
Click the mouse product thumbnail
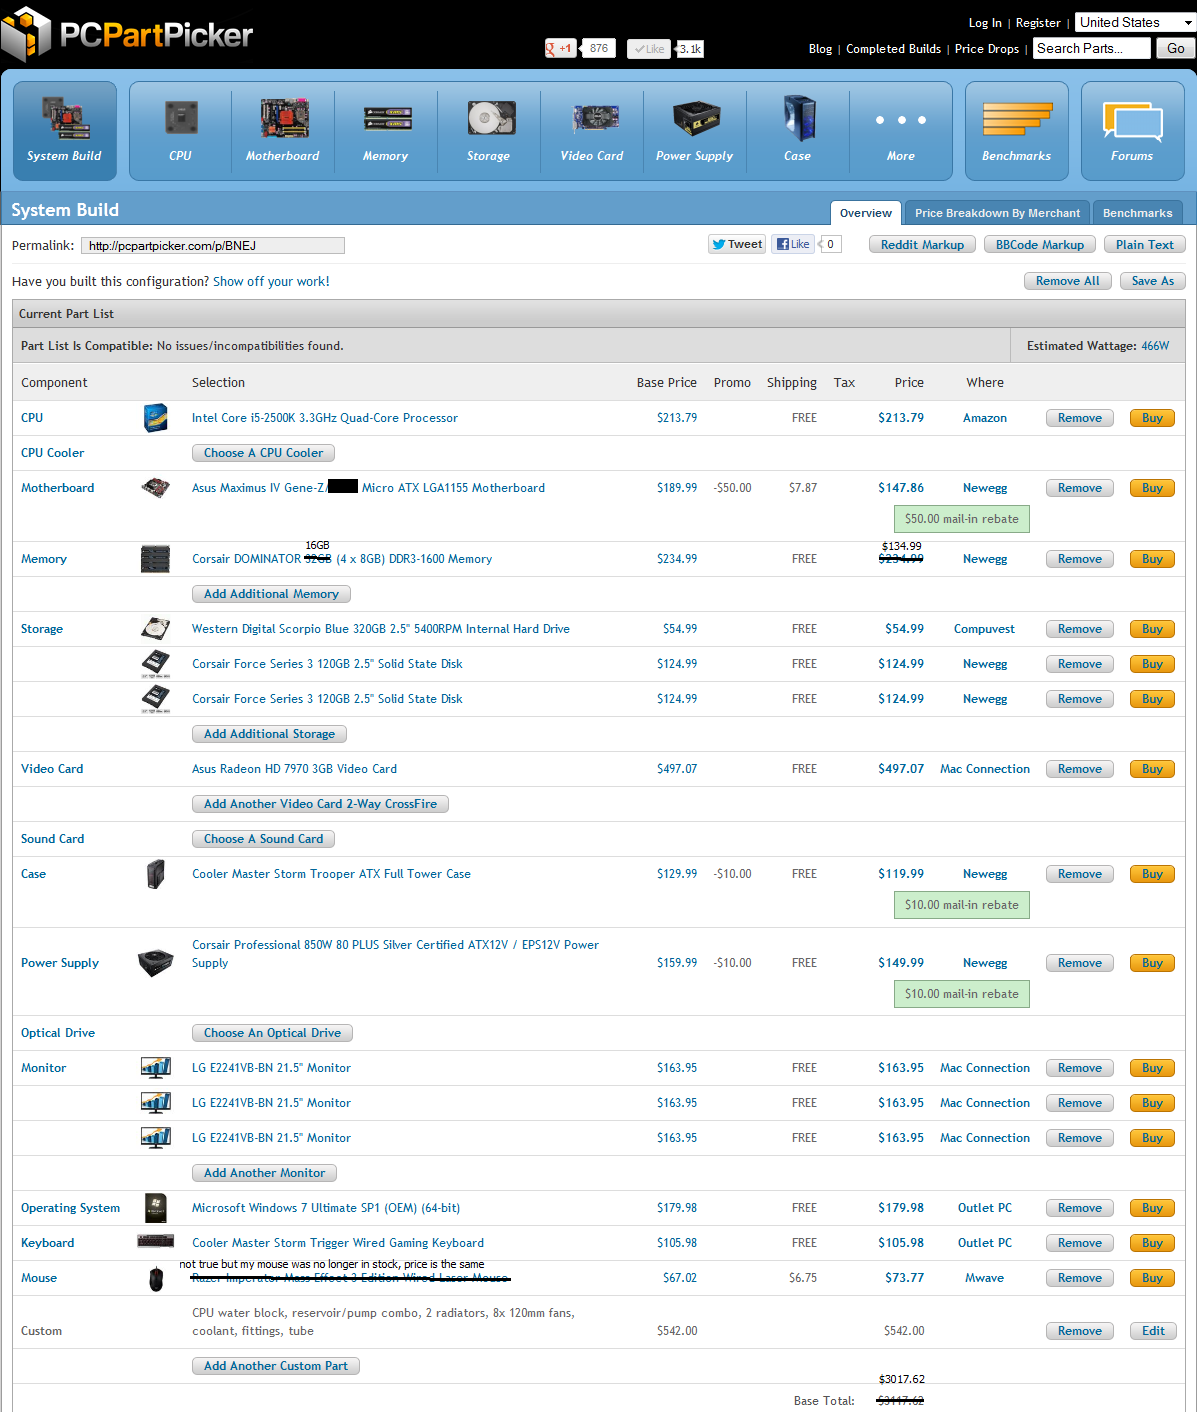(156, 1278)
